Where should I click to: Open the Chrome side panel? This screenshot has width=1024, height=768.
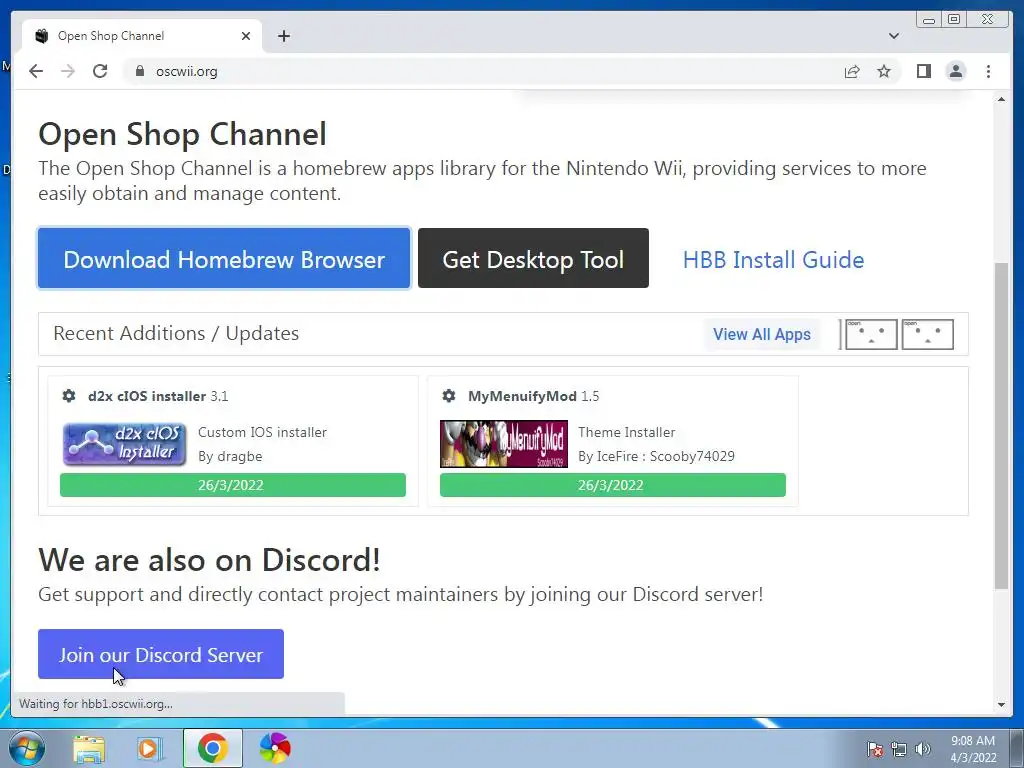tap(923, 71)
